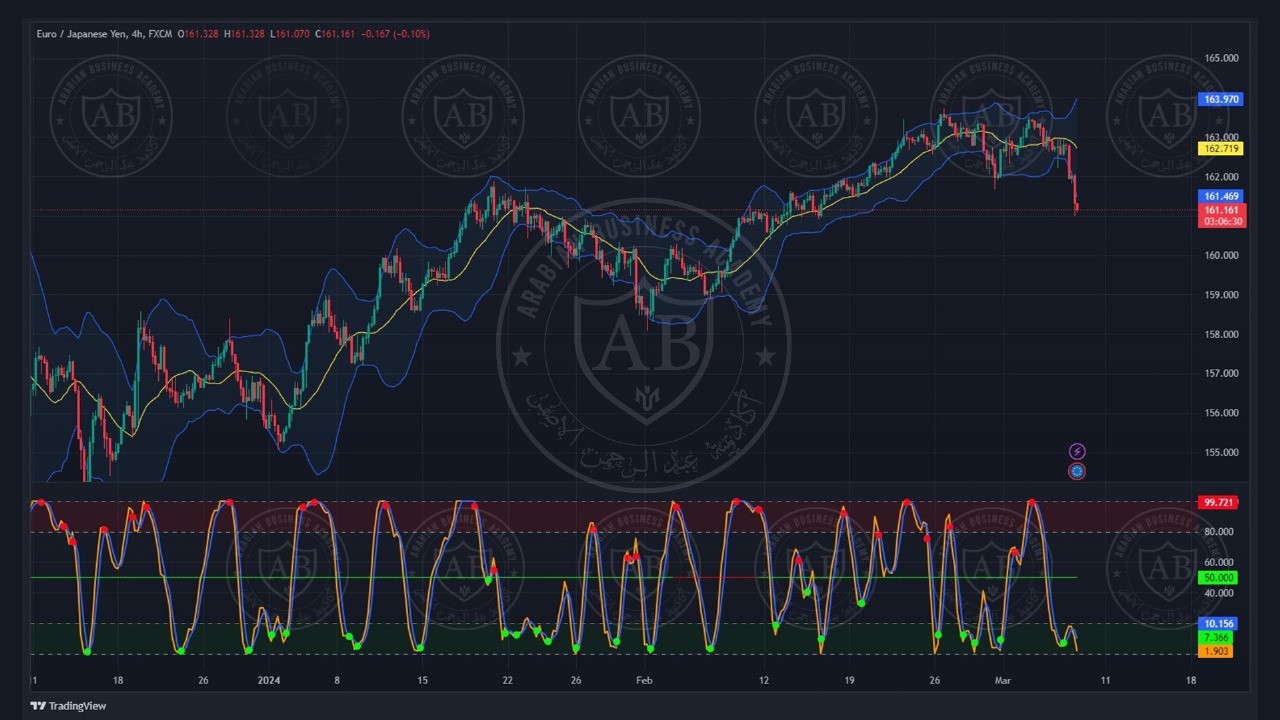
Task: Click the green 50.000 midline label
Action: point(1217,578)
